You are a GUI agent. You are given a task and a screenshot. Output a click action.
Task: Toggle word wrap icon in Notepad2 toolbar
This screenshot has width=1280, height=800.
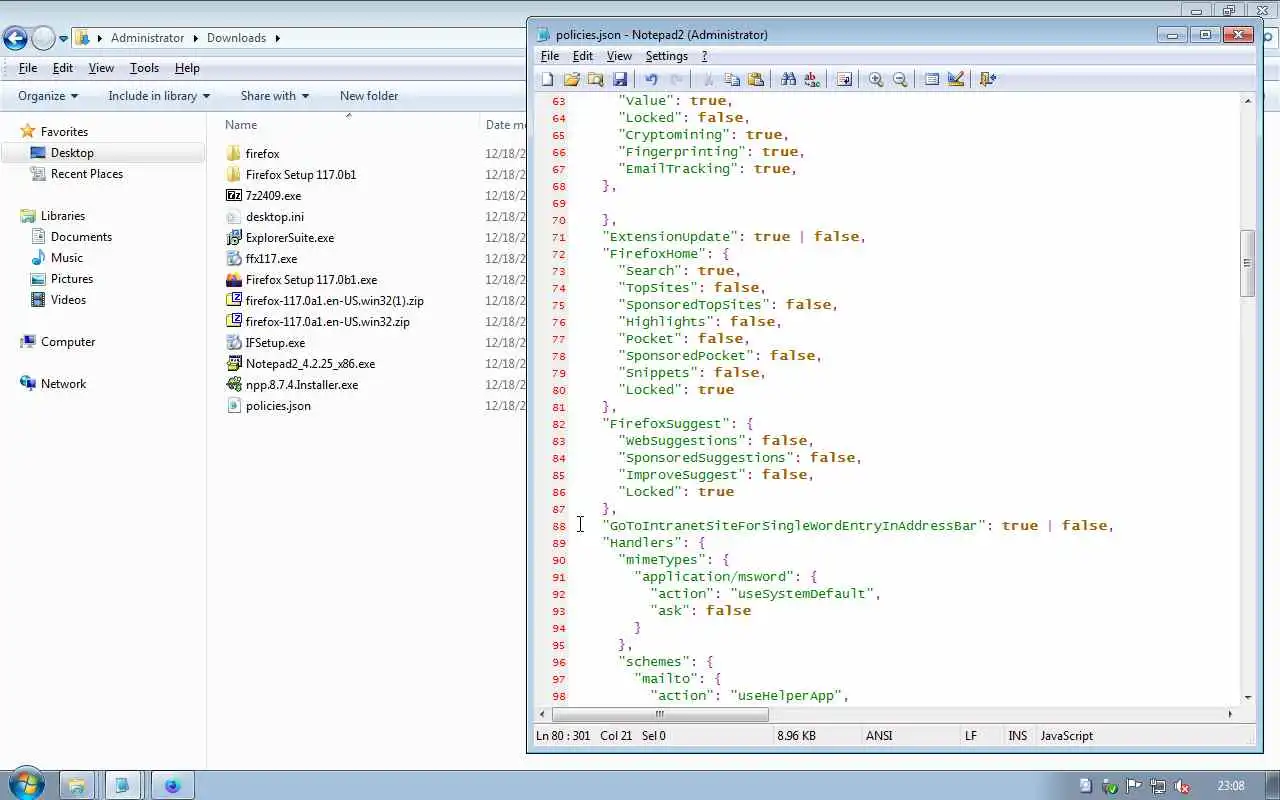(844, 79)
